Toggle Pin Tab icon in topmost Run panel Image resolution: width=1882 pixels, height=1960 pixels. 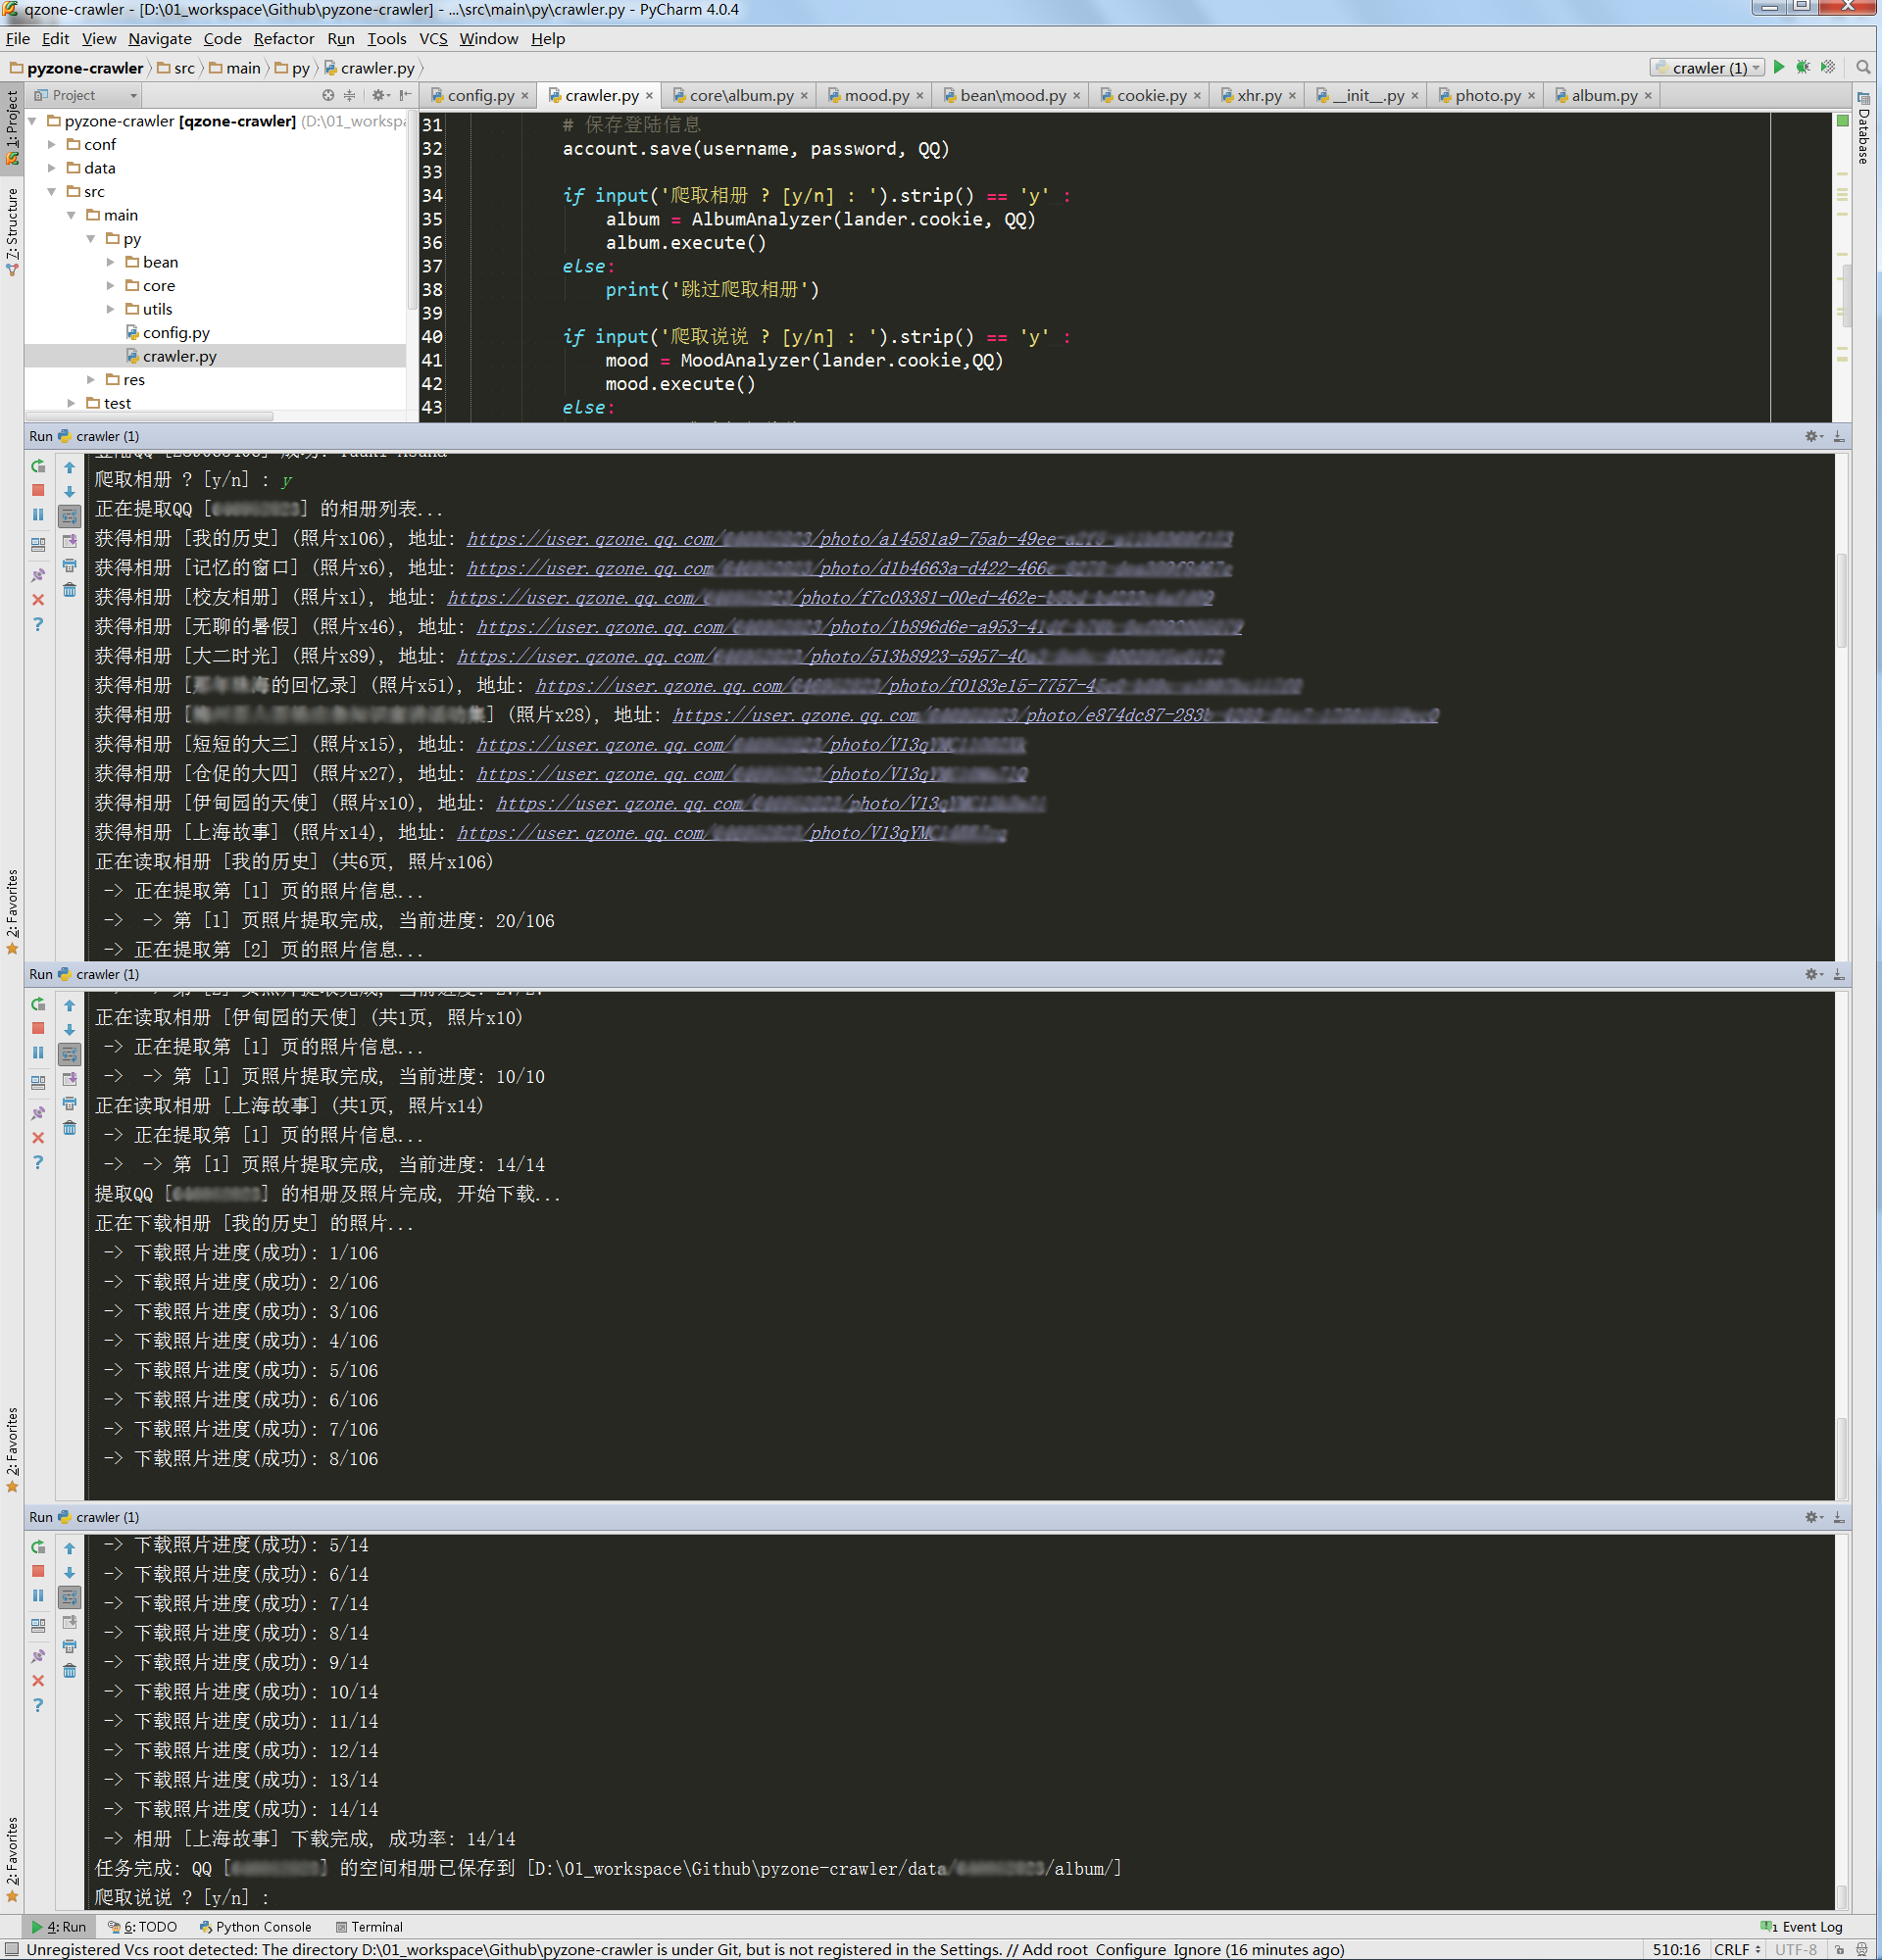click(x=38, y=575)
